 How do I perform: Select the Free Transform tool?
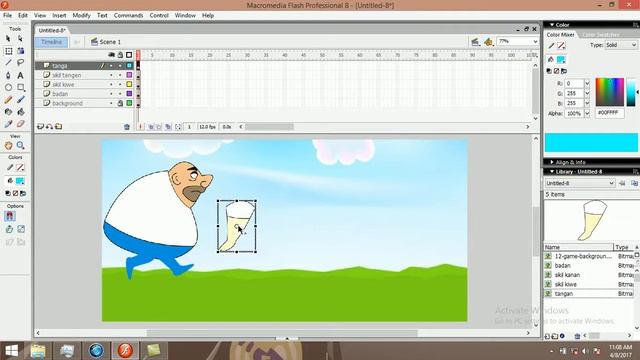[x=8, y=51]
